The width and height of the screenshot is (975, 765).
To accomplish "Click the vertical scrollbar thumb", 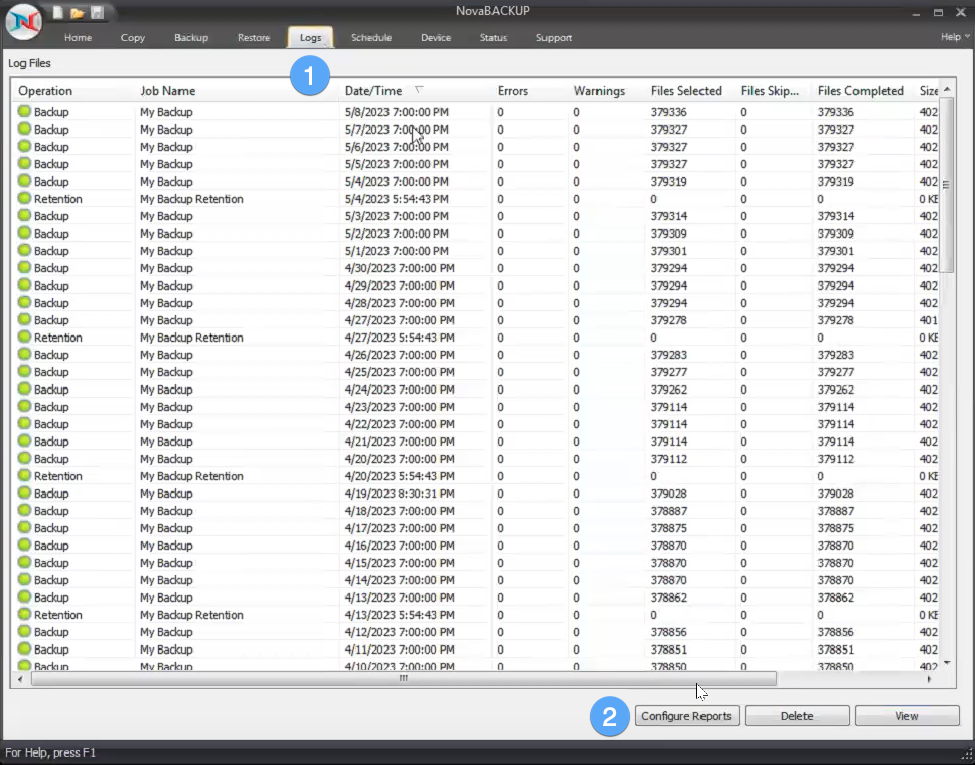I will [946, 185].
